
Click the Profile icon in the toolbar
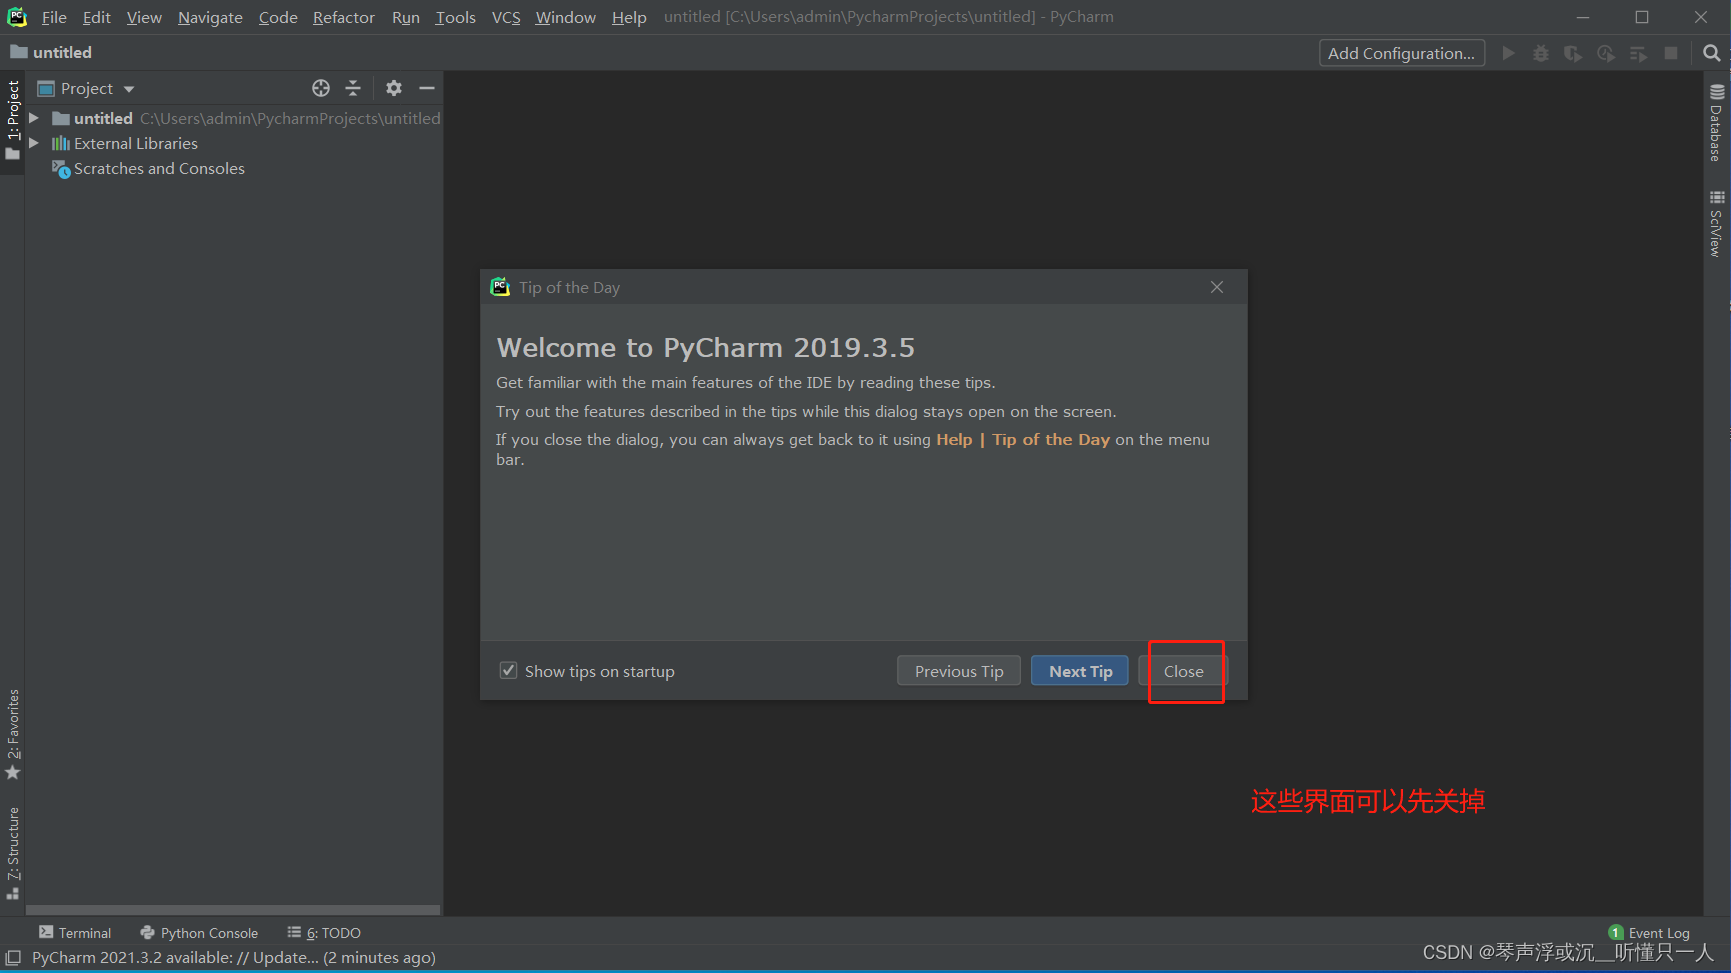[1606, 53]
